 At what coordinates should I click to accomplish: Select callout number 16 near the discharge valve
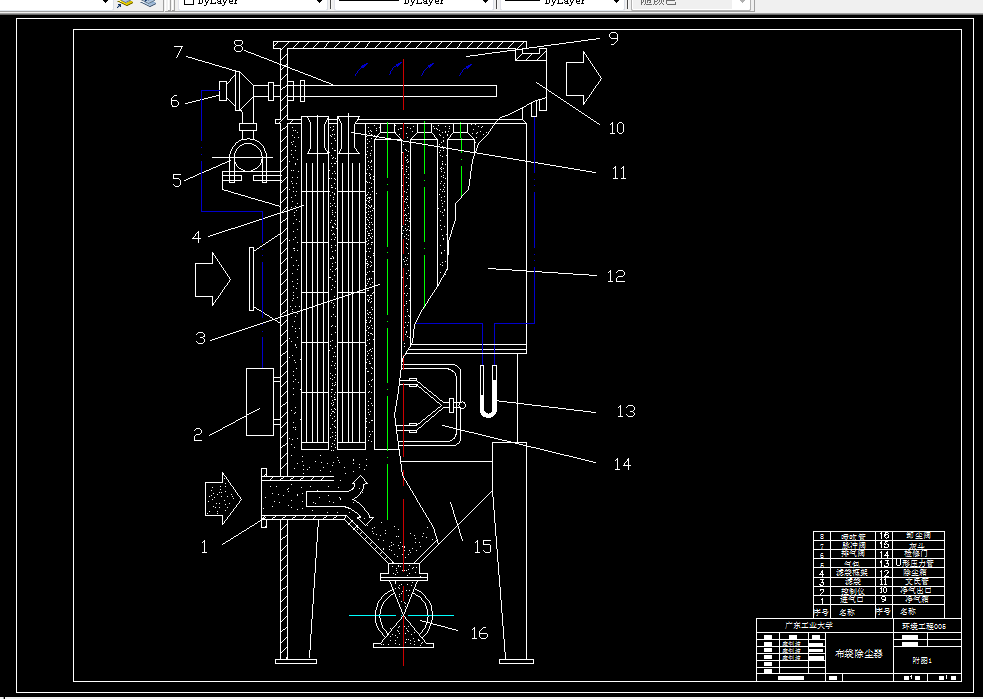tap(480, 633)
